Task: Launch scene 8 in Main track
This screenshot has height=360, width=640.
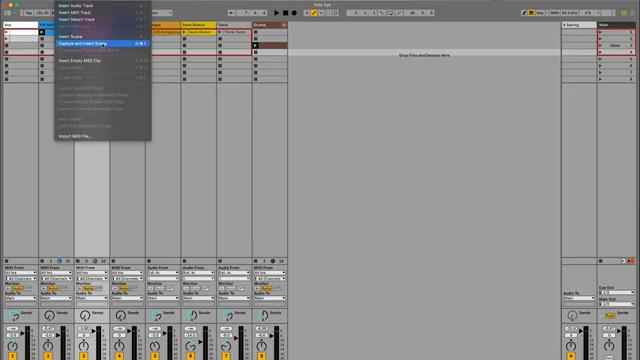Action: click(x=600, y=79)
